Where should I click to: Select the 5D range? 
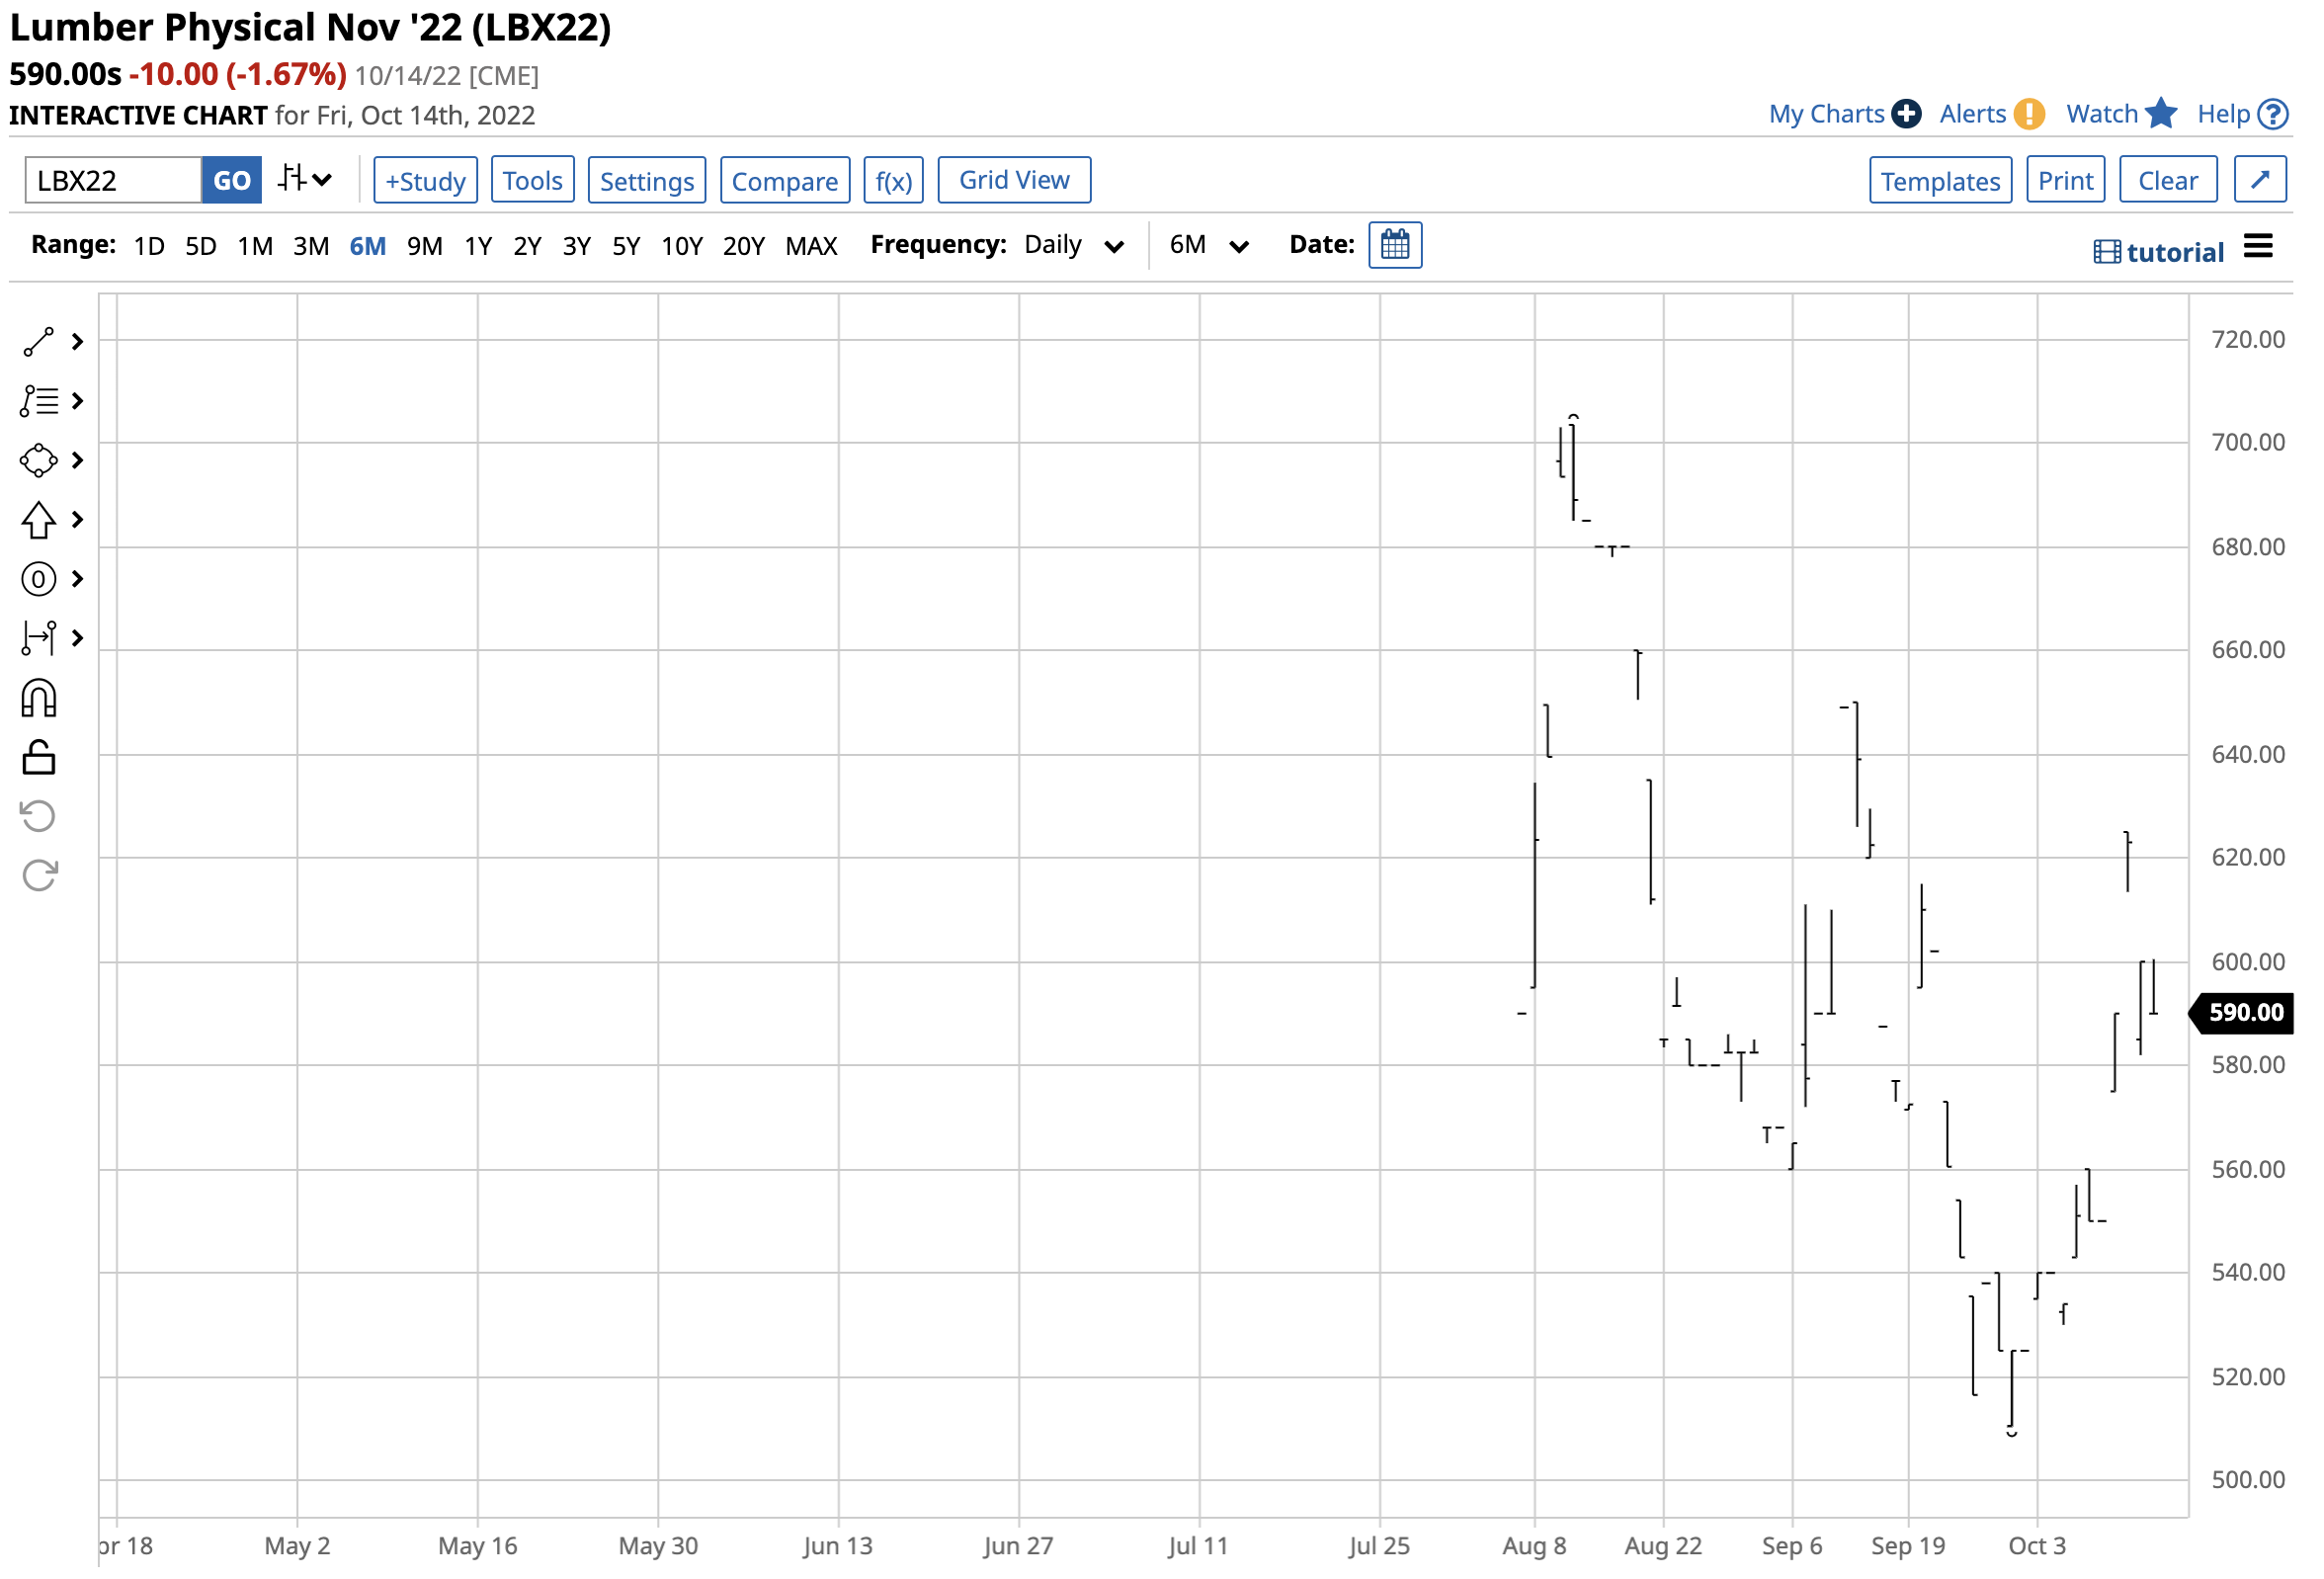(x=201, y=246)
